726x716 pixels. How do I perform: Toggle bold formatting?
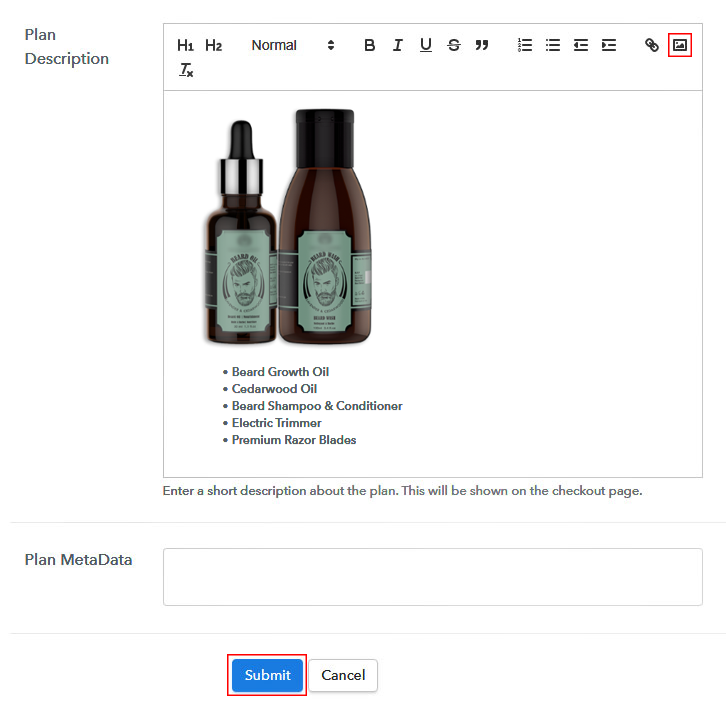tap(369, 45)
